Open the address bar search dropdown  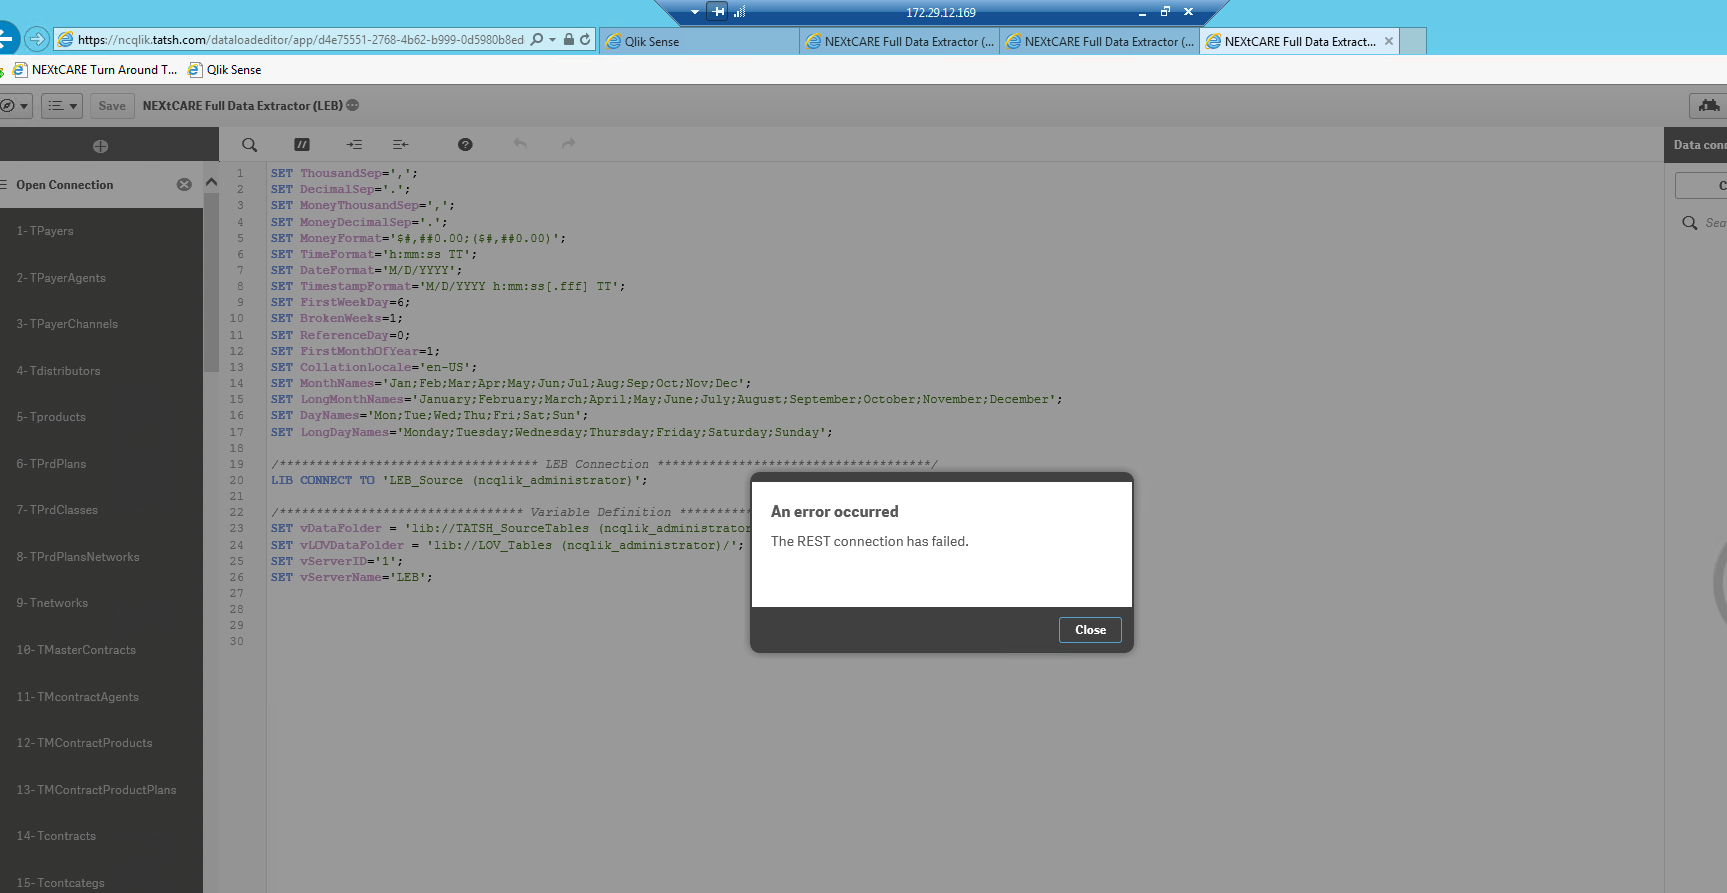click(x=552, y=40)
